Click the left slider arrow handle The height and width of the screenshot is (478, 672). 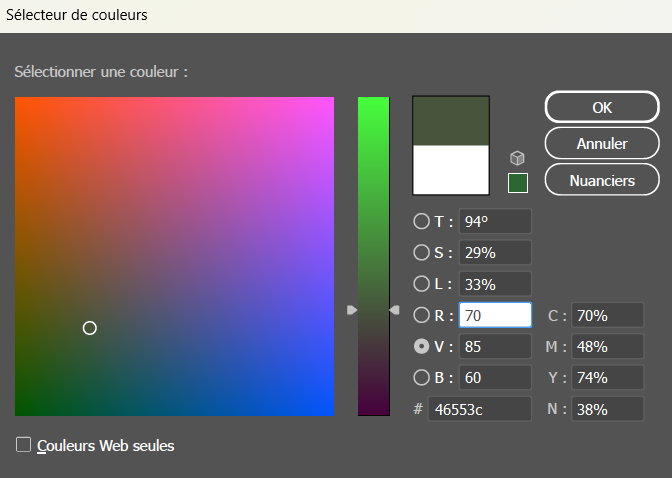click(x=351, y=310)
